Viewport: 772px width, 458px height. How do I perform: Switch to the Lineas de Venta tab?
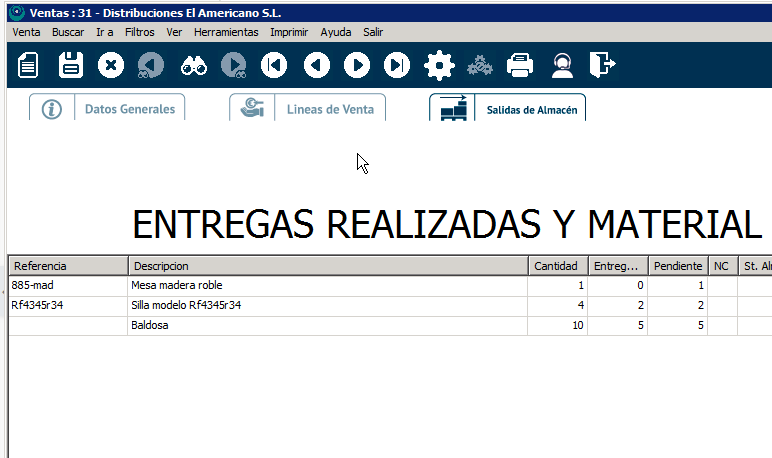pos(308,109)
